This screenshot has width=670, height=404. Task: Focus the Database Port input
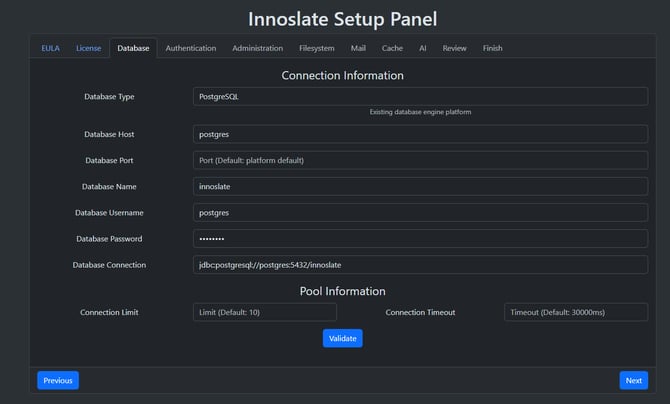click(420, 160)
